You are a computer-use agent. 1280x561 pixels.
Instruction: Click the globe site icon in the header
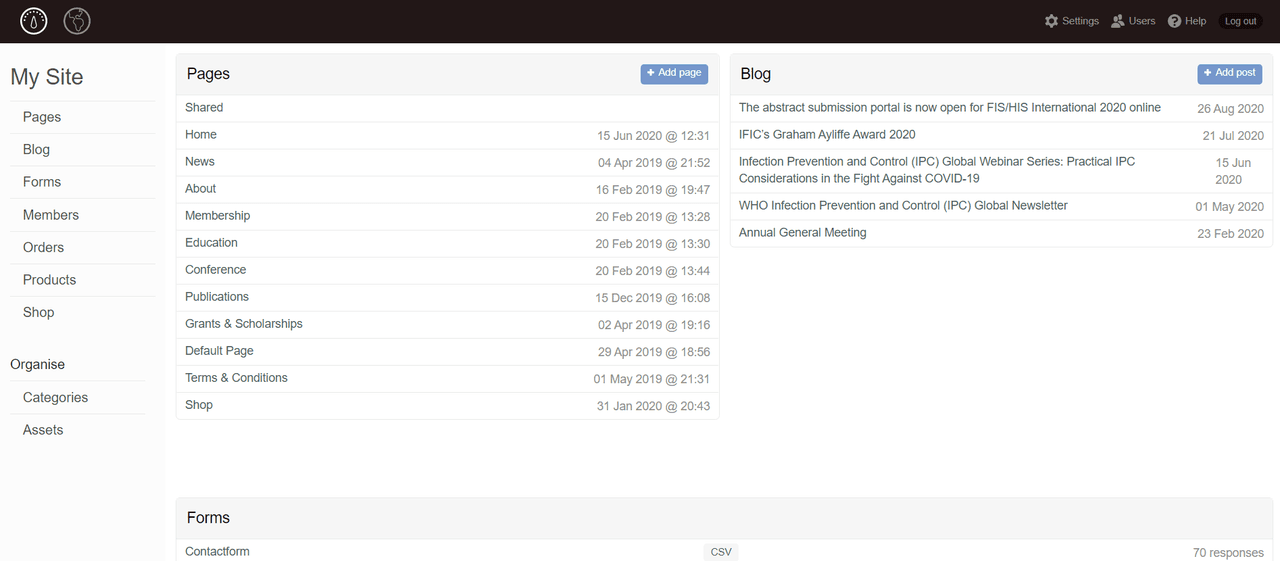[x=77, y=21]
